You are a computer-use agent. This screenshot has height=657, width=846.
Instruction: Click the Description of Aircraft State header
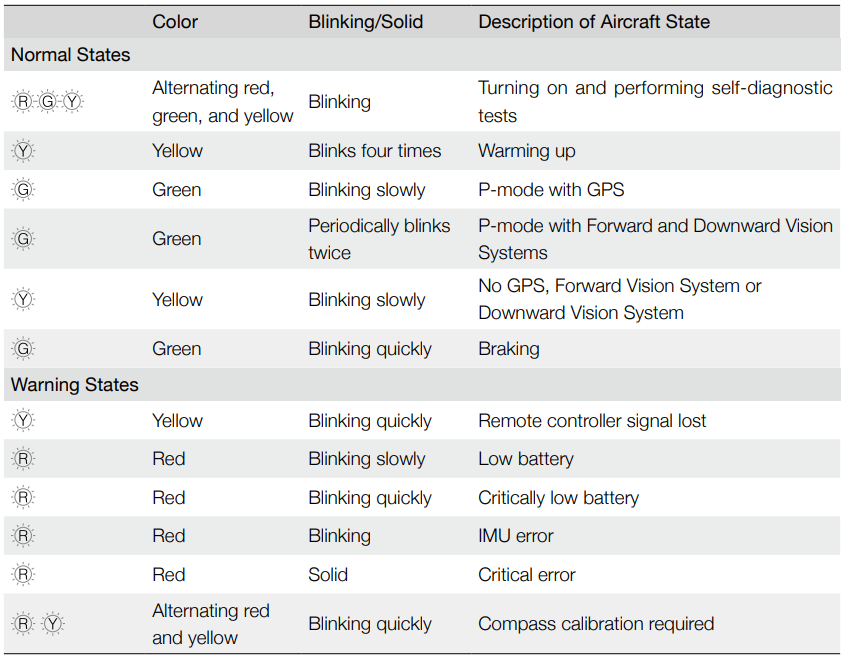(593, 22)
